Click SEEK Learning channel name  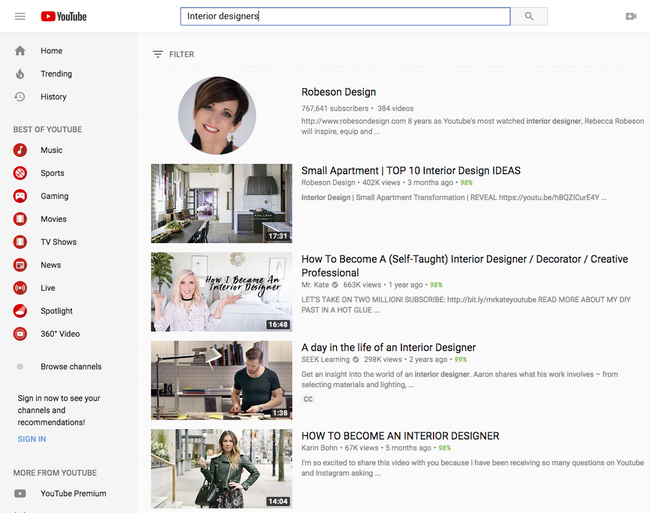coord(325,359)
